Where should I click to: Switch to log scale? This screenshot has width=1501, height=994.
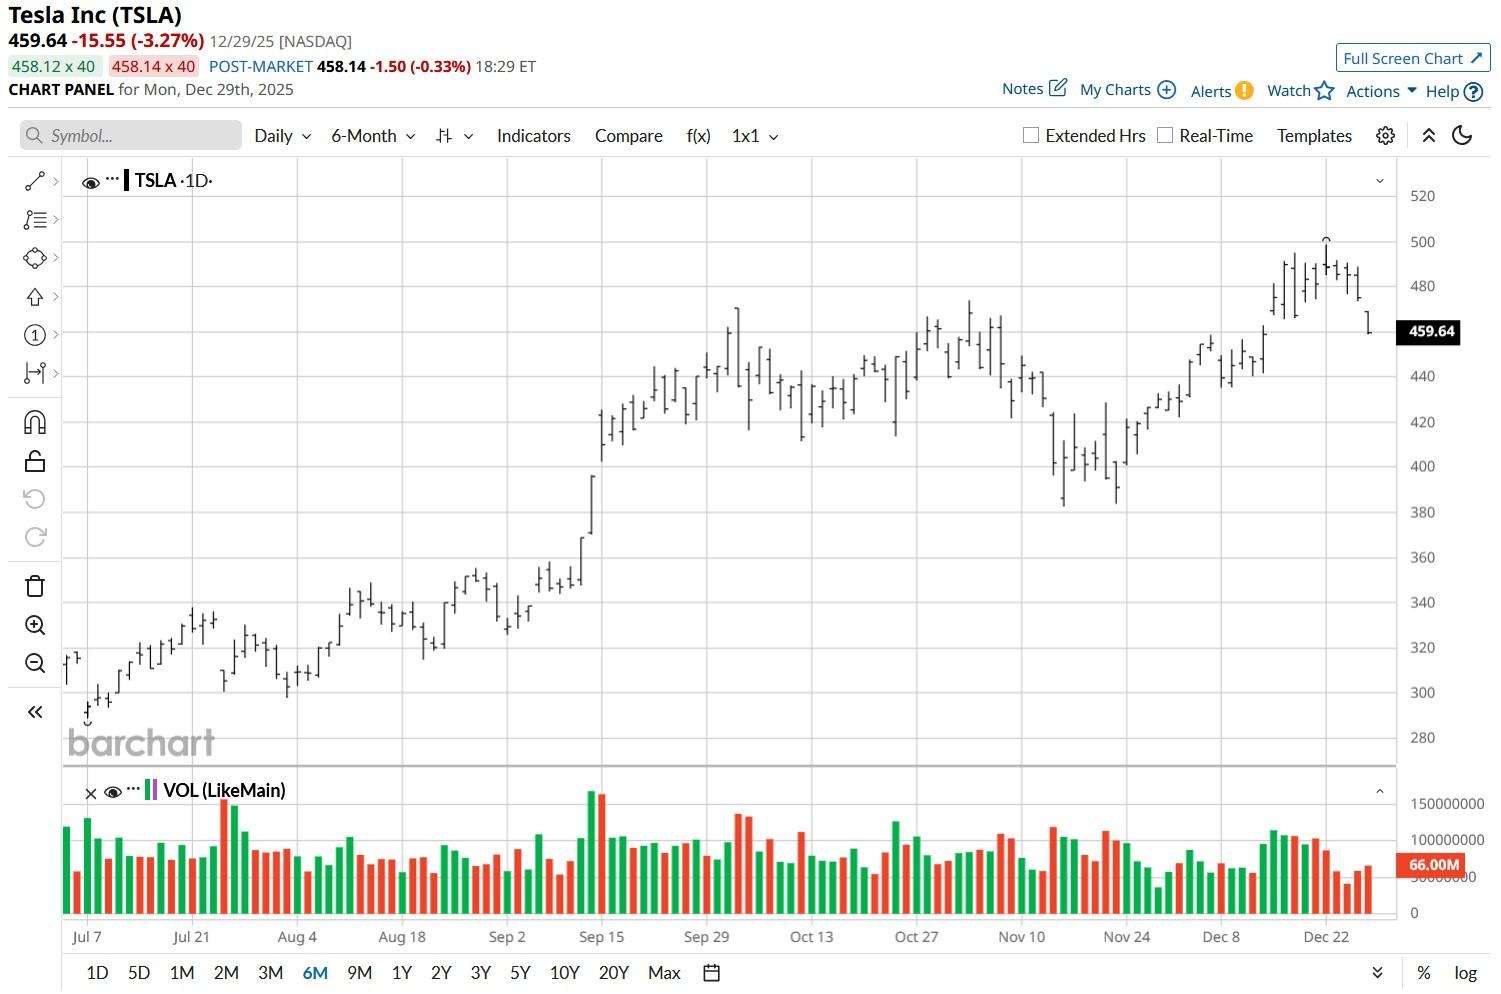pyautogui.click(x=1465, y=973)
